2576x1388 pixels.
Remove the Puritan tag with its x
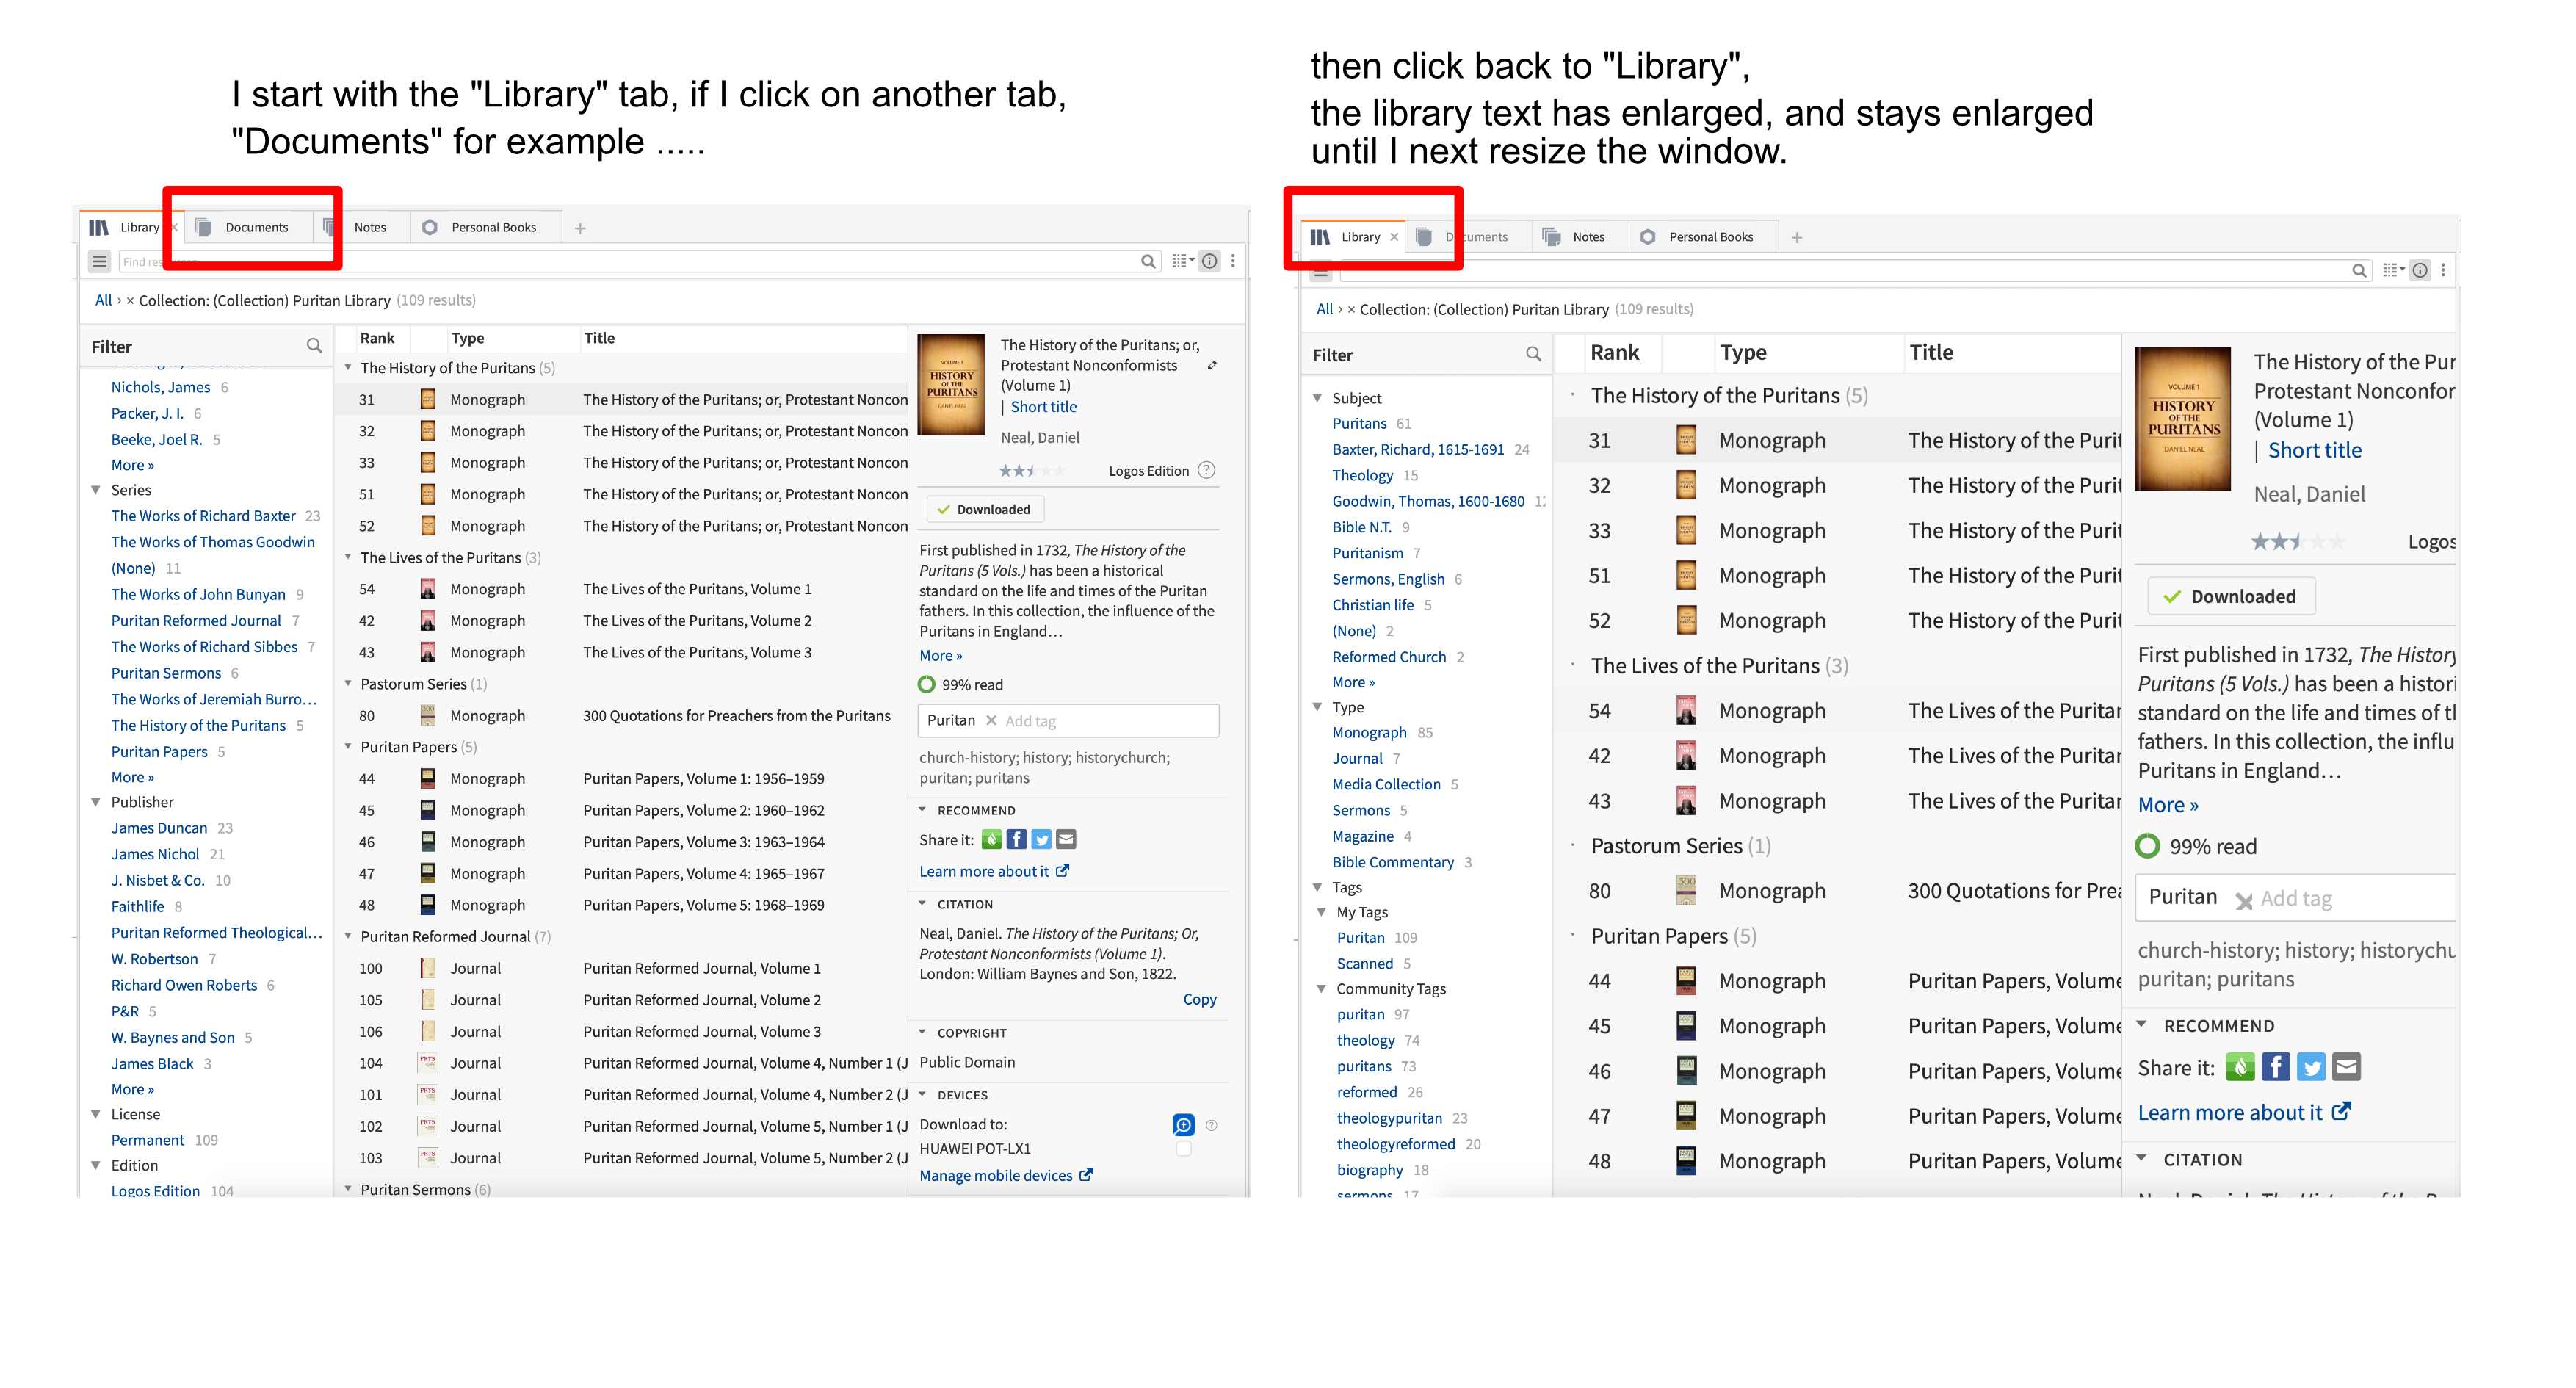991,720
